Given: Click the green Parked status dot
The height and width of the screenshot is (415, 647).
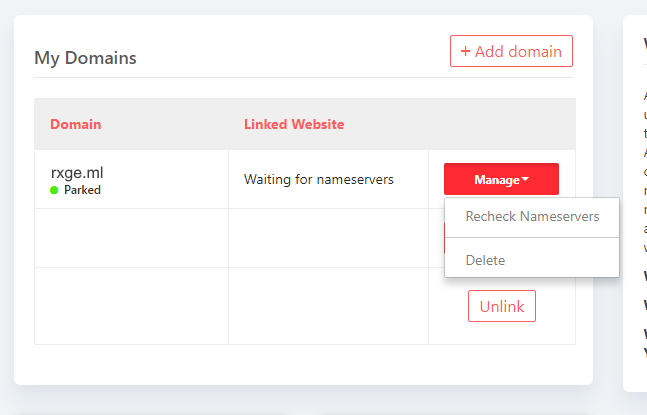Looking at the screenshot, I should [54, 190].
